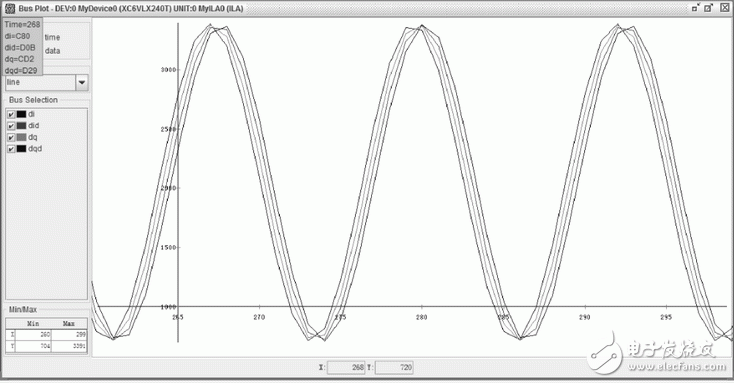This screenshot has width=734, height=383.
Task: Toggle the dq bus checkbox
Action: (x=11, y=138)
